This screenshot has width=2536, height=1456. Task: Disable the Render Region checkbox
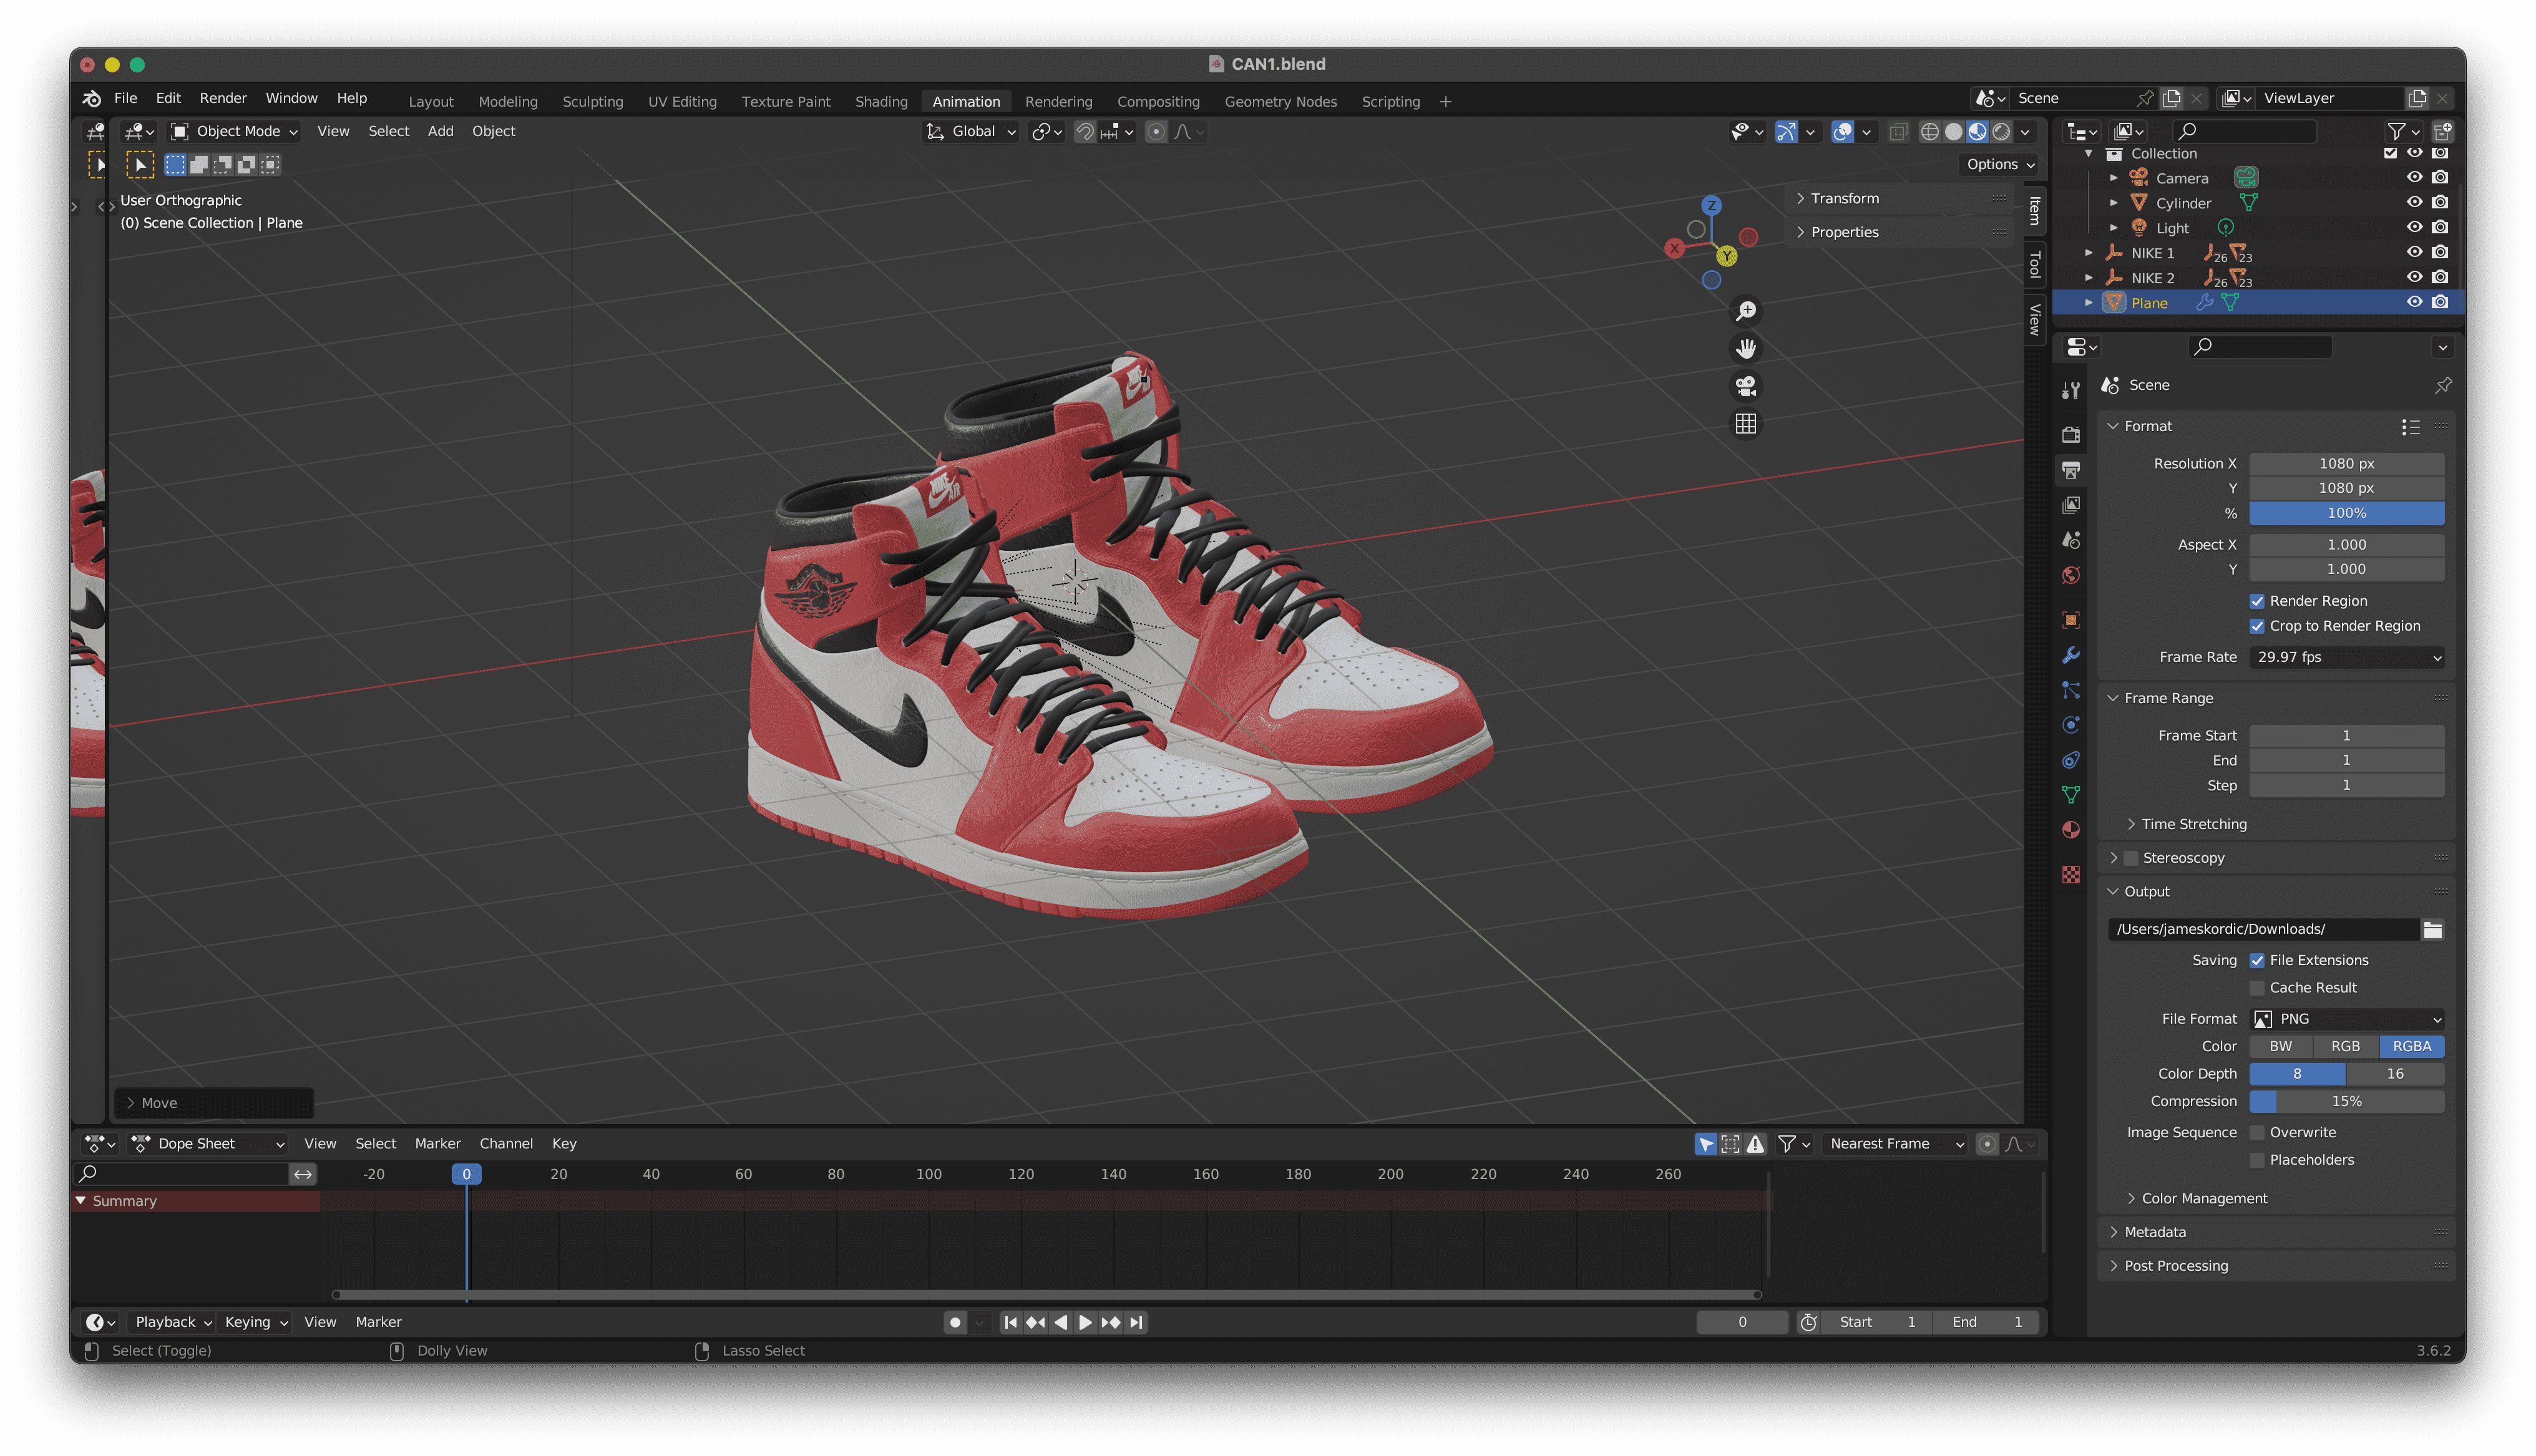click(x=2257, y=601)
